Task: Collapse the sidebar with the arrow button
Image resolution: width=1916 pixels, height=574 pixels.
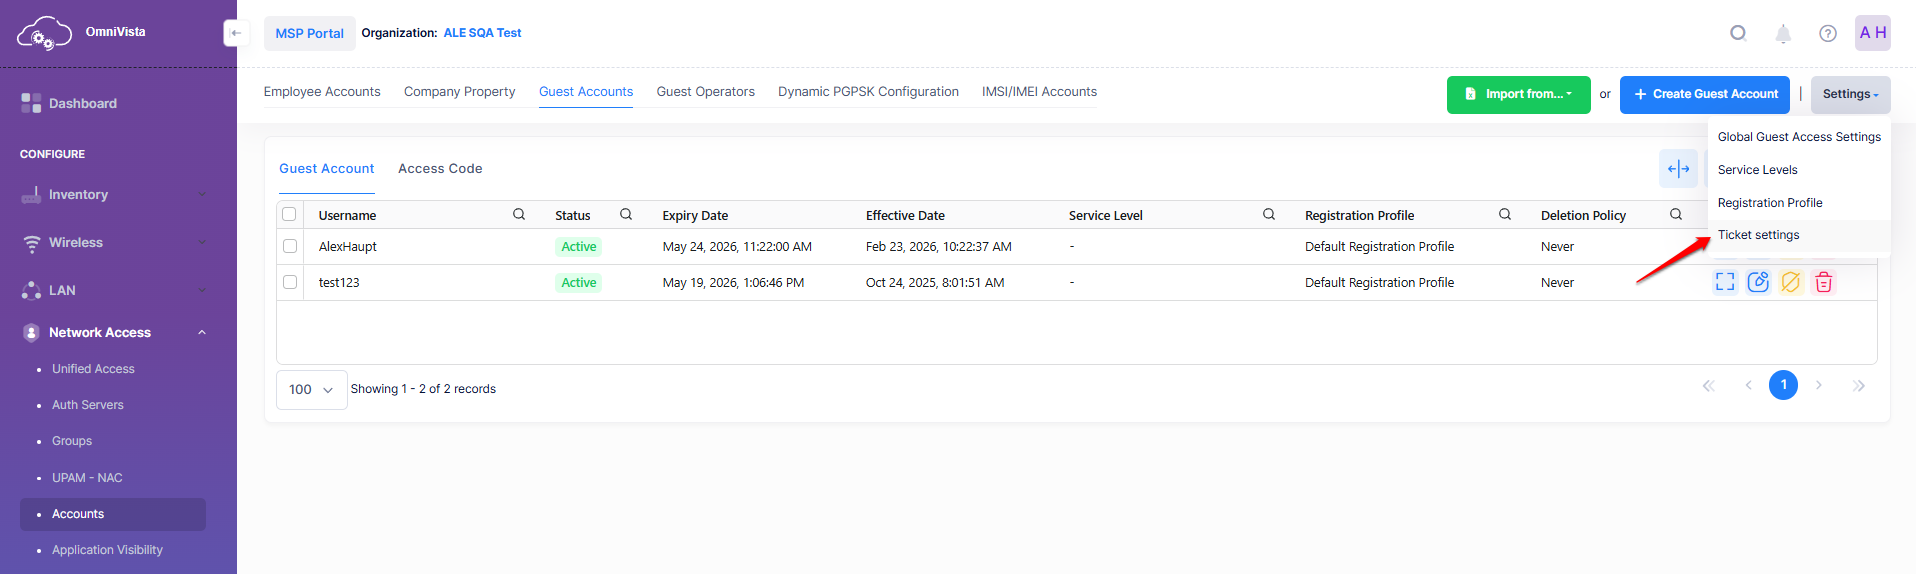Action: [x=236, y=33]
